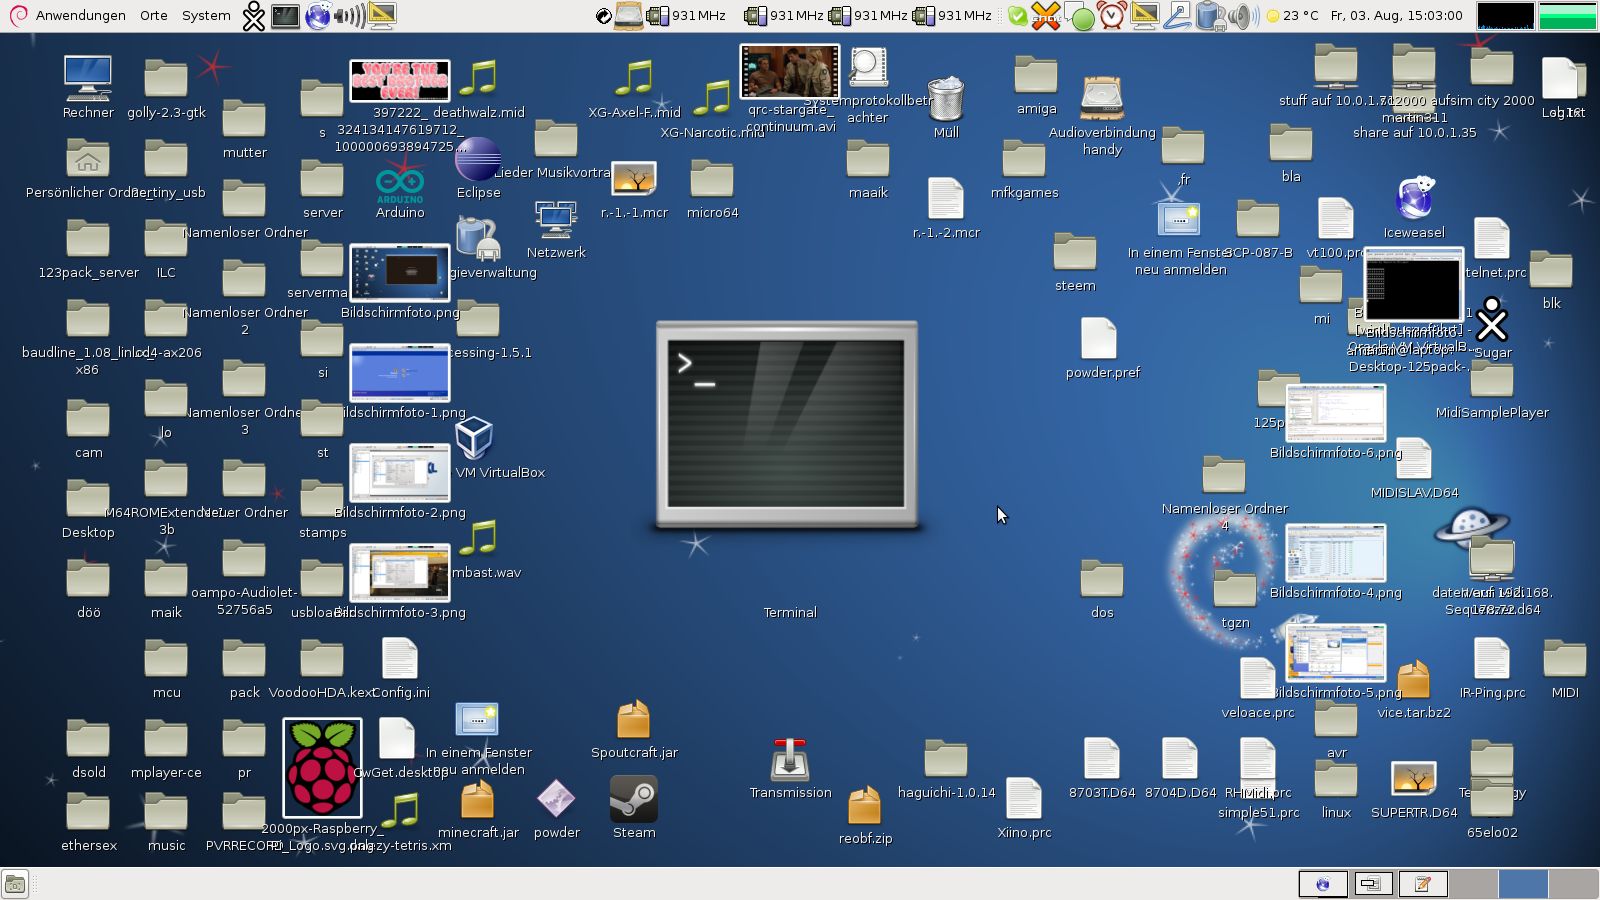The width and height of the screenshot is (1600, 900).
Task: Select the VM VirtualBox desktop icon
Action: pyautogui.click(x=474, y=439)
